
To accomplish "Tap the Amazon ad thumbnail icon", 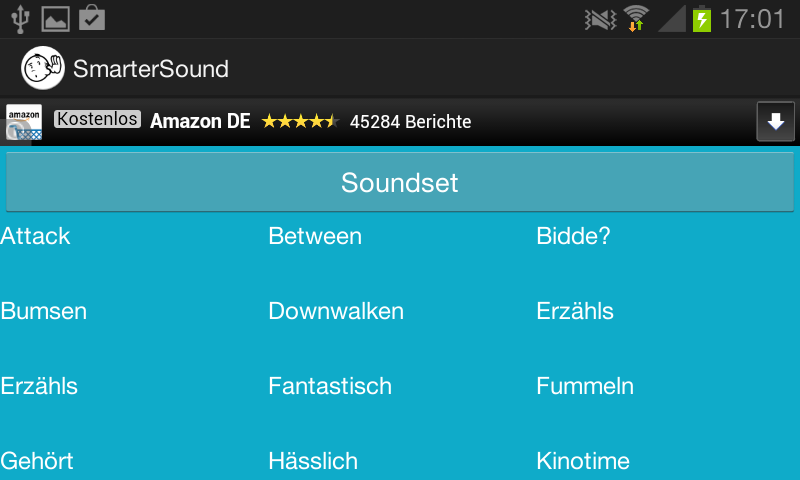I will [x=23, y=123].
